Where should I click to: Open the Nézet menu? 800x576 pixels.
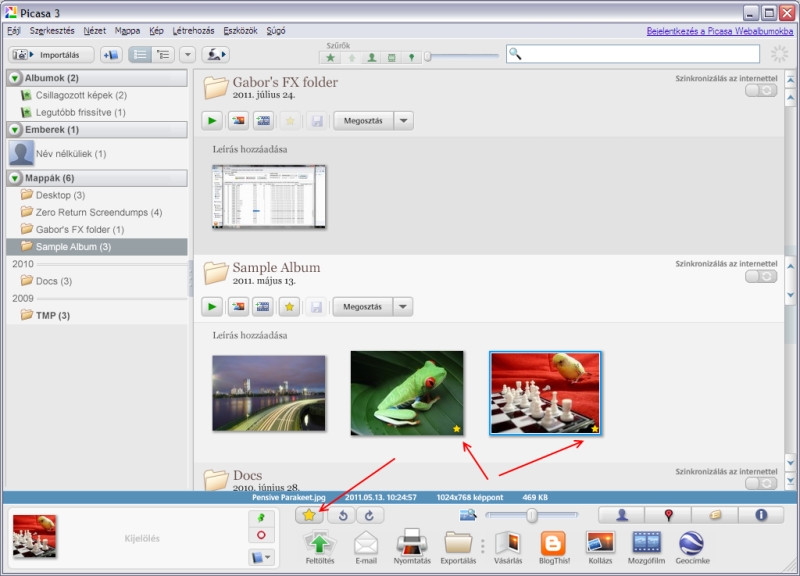point(94,31)
